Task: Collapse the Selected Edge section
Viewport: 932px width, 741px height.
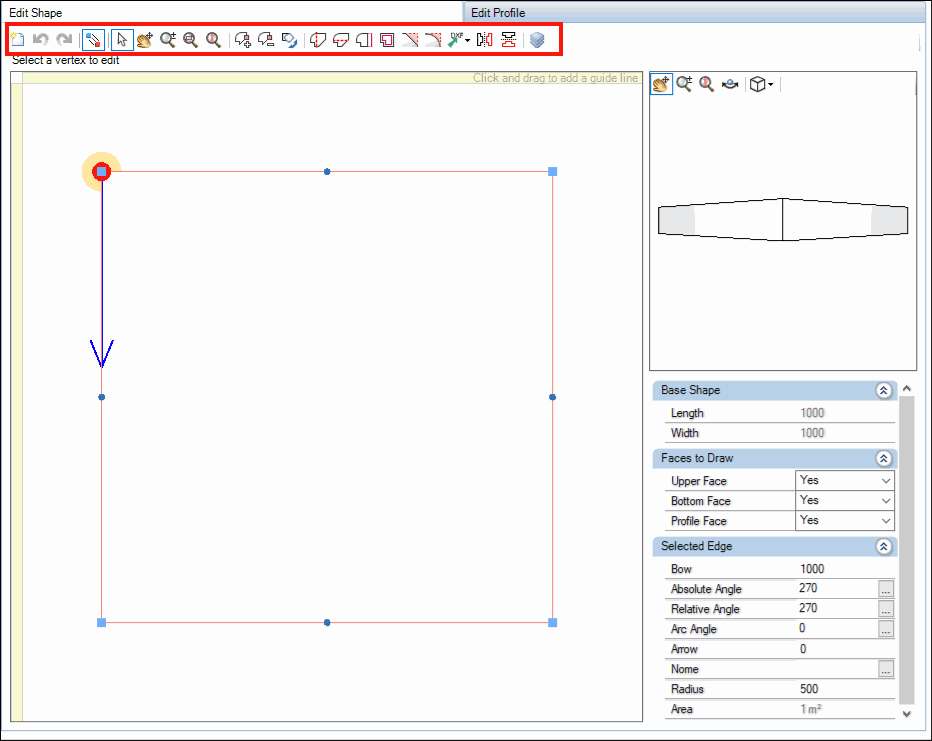Action: [884, 547]
